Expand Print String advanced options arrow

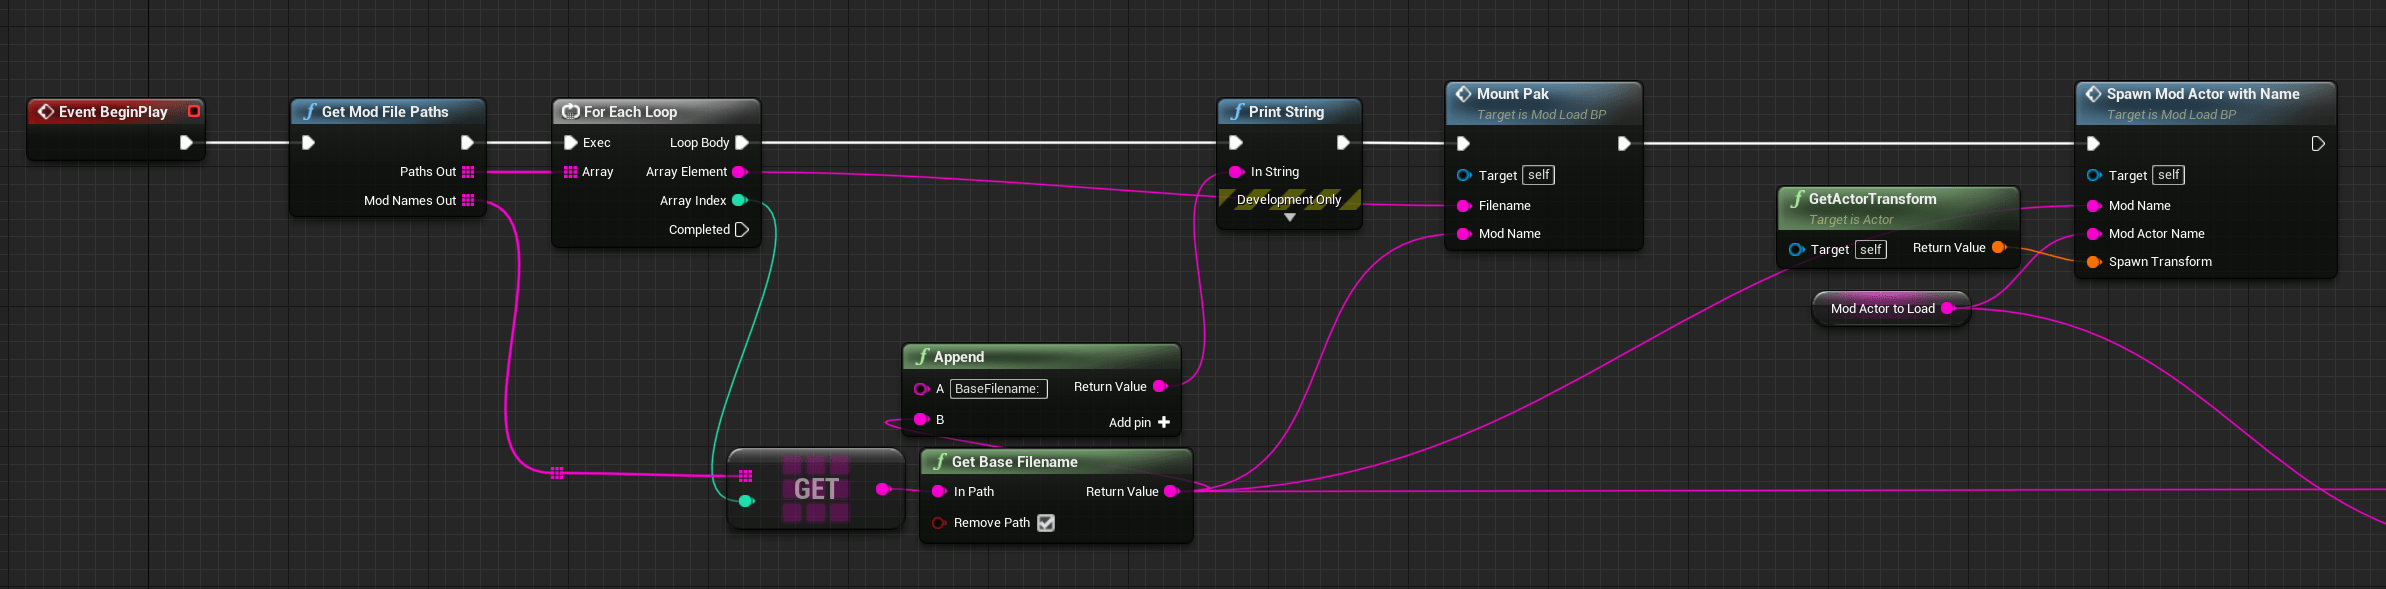[x=1290, y=217]
